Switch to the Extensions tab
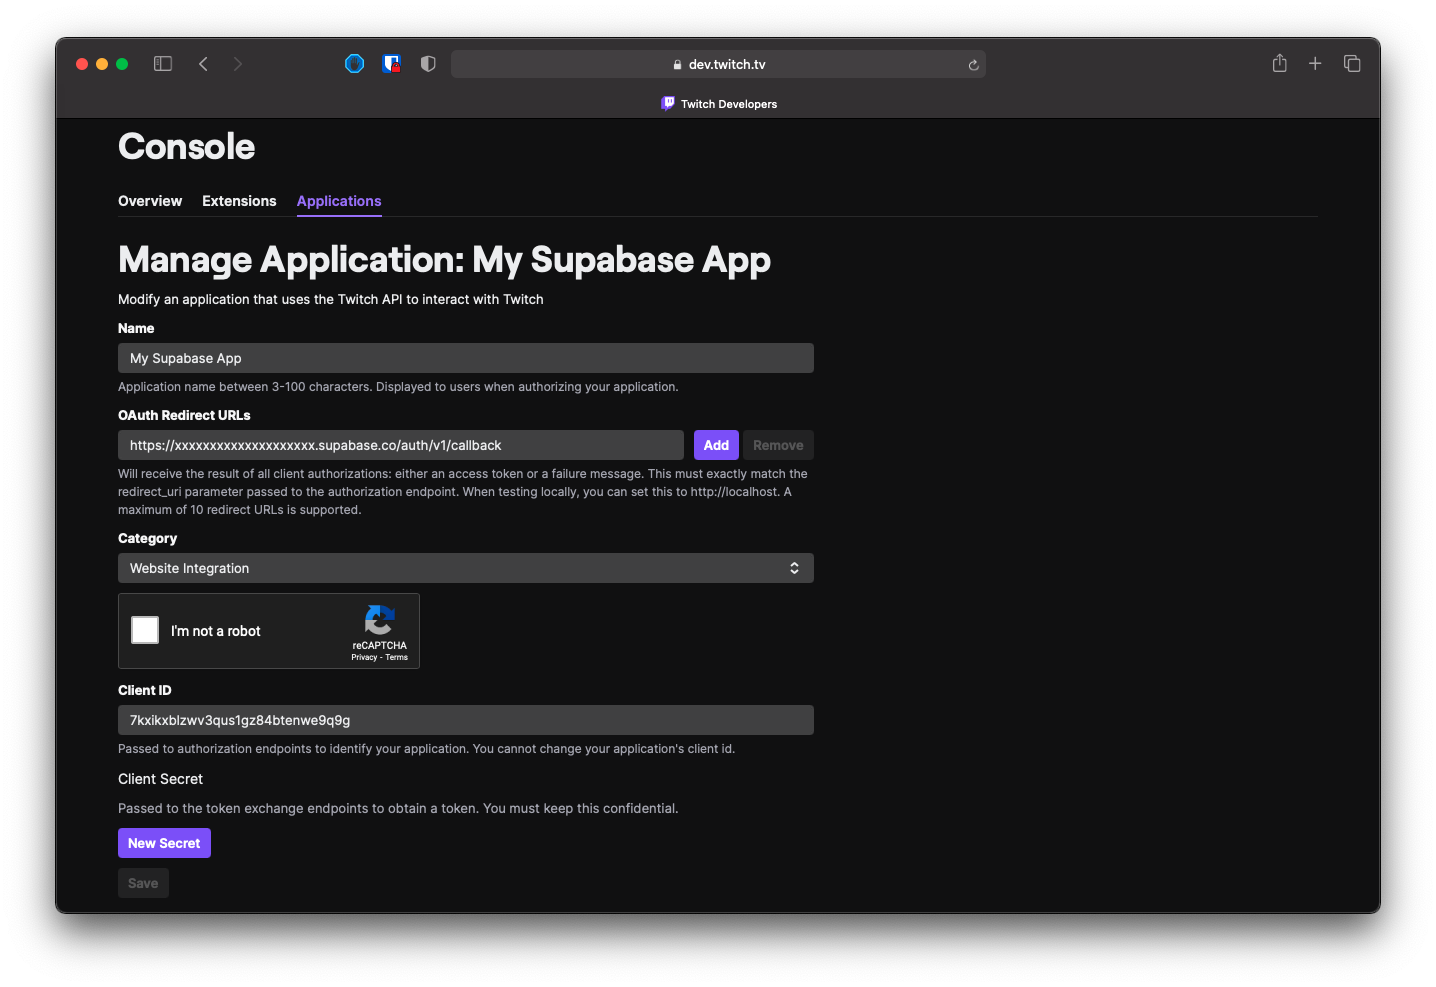 239,201
